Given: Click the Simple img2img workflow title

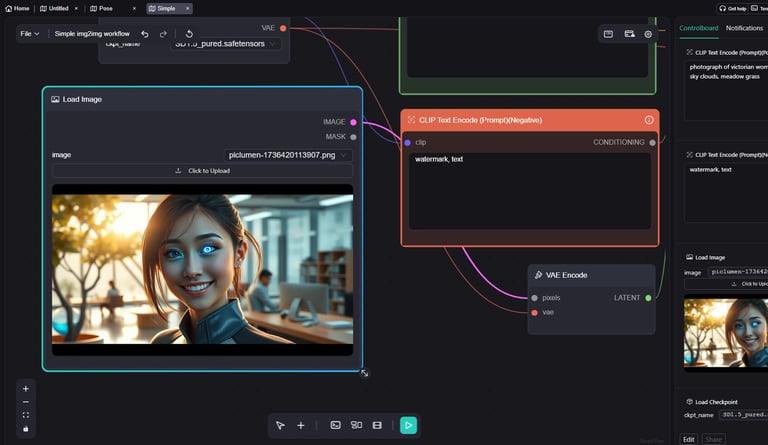Looking at the screenshot, I should (x=92, y=34).
